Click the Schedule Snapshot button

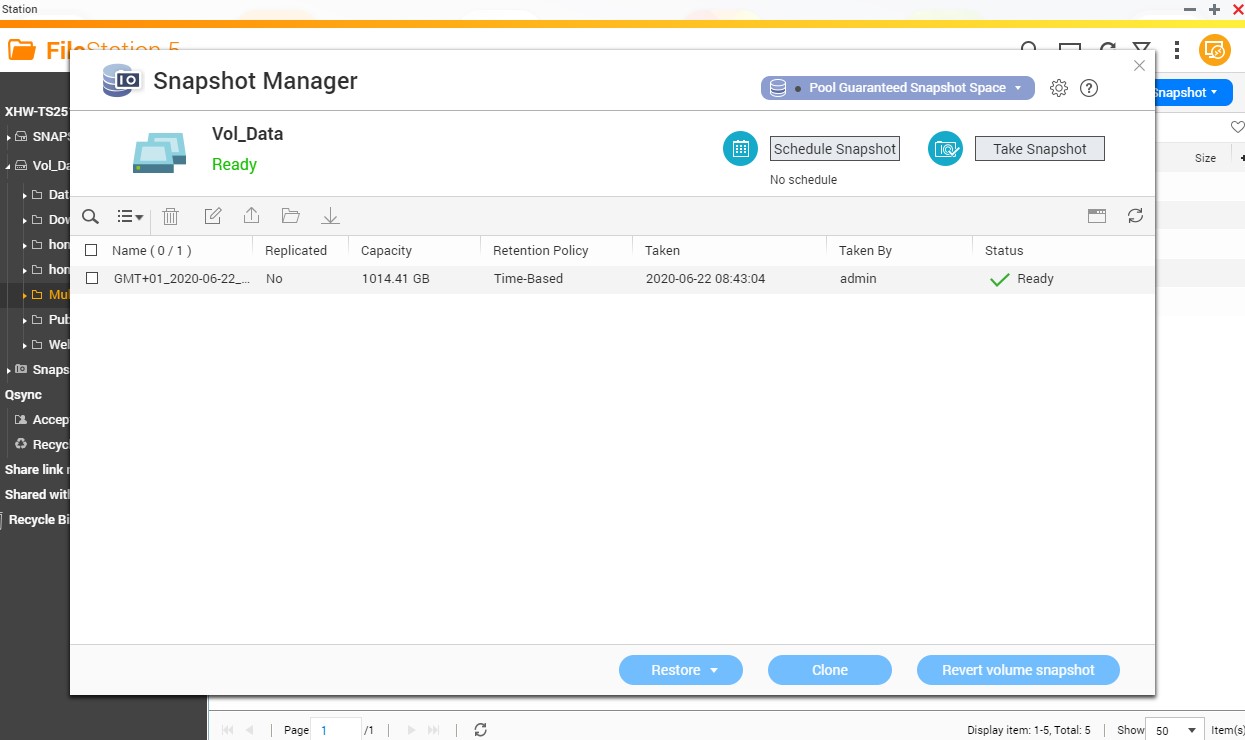point(834,149)
